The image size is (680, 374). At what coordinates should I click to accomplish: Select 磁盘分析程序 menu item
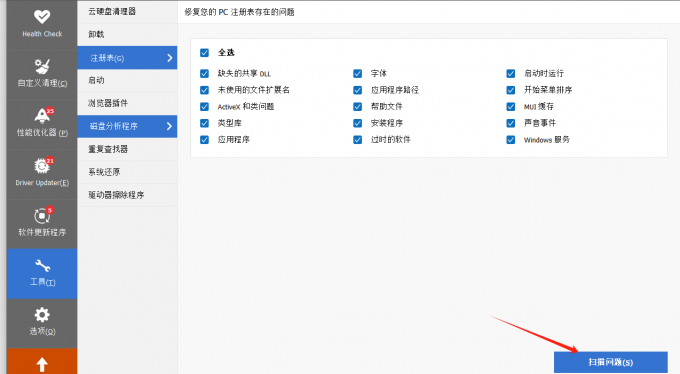pos(127,126)
